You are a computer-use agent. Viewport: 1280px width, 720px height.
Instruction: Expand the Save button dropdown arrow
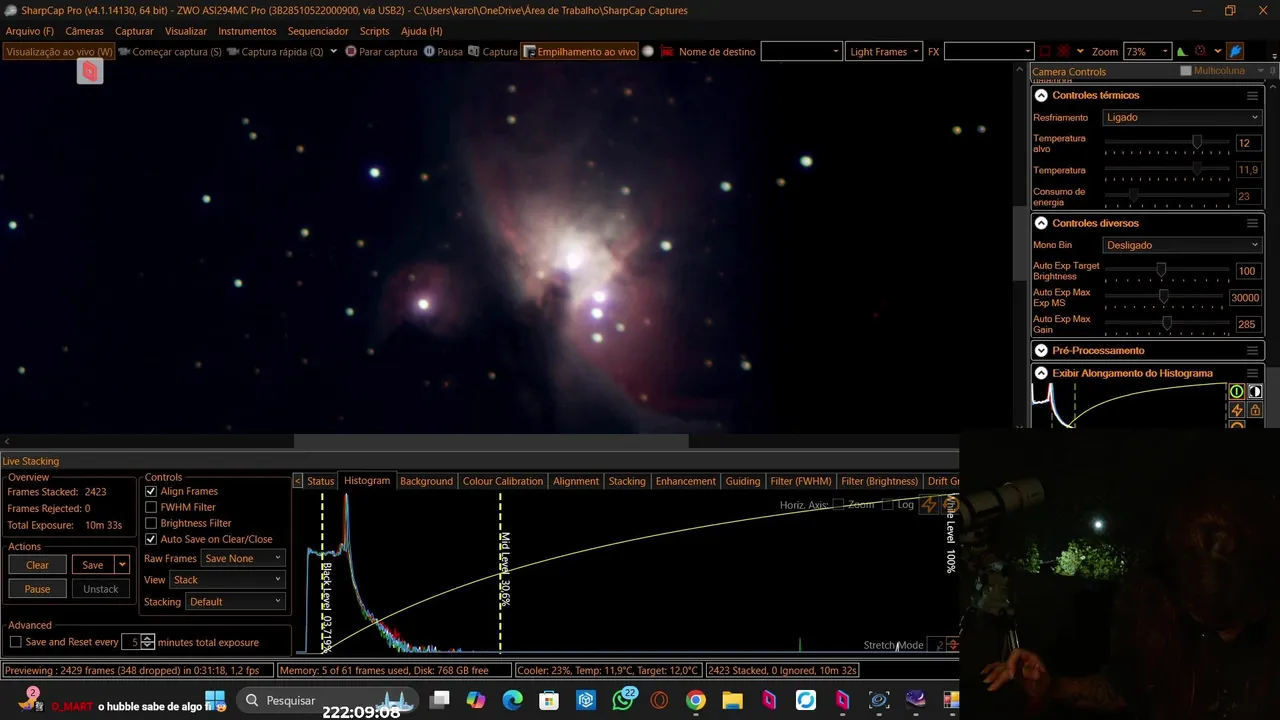pos(122,565)
